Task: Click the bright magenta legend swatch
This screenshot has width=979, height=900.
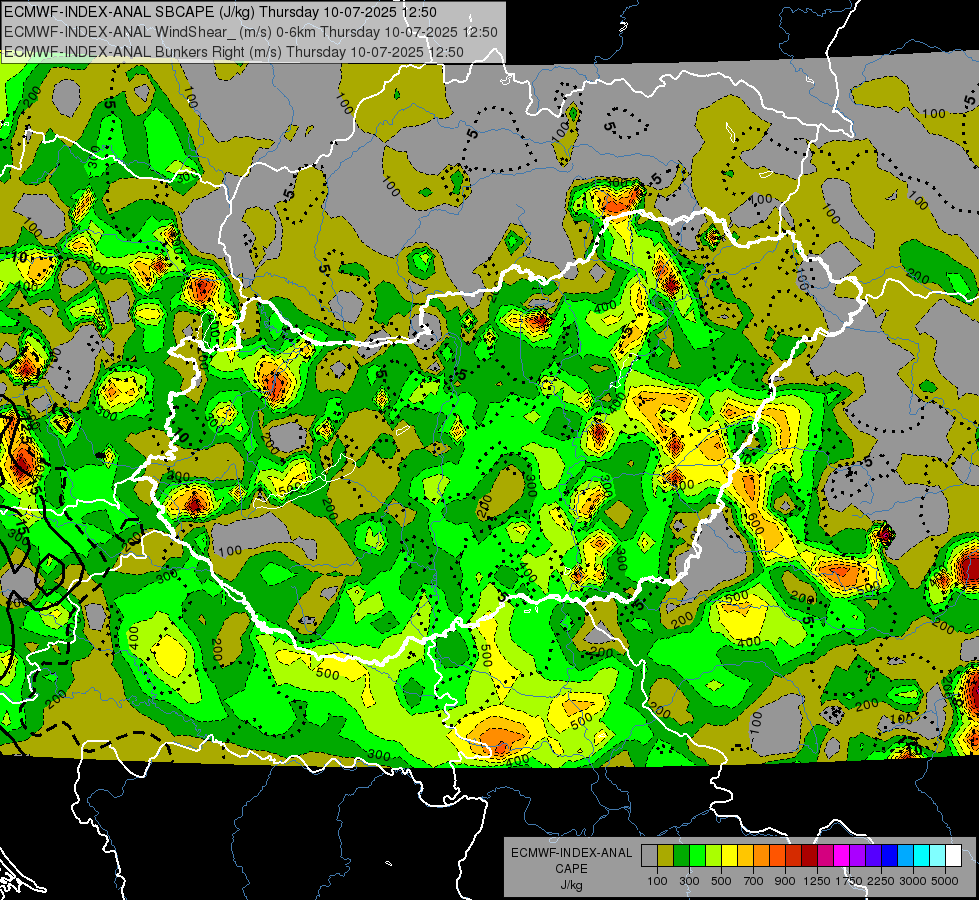Action: (841, 855)
